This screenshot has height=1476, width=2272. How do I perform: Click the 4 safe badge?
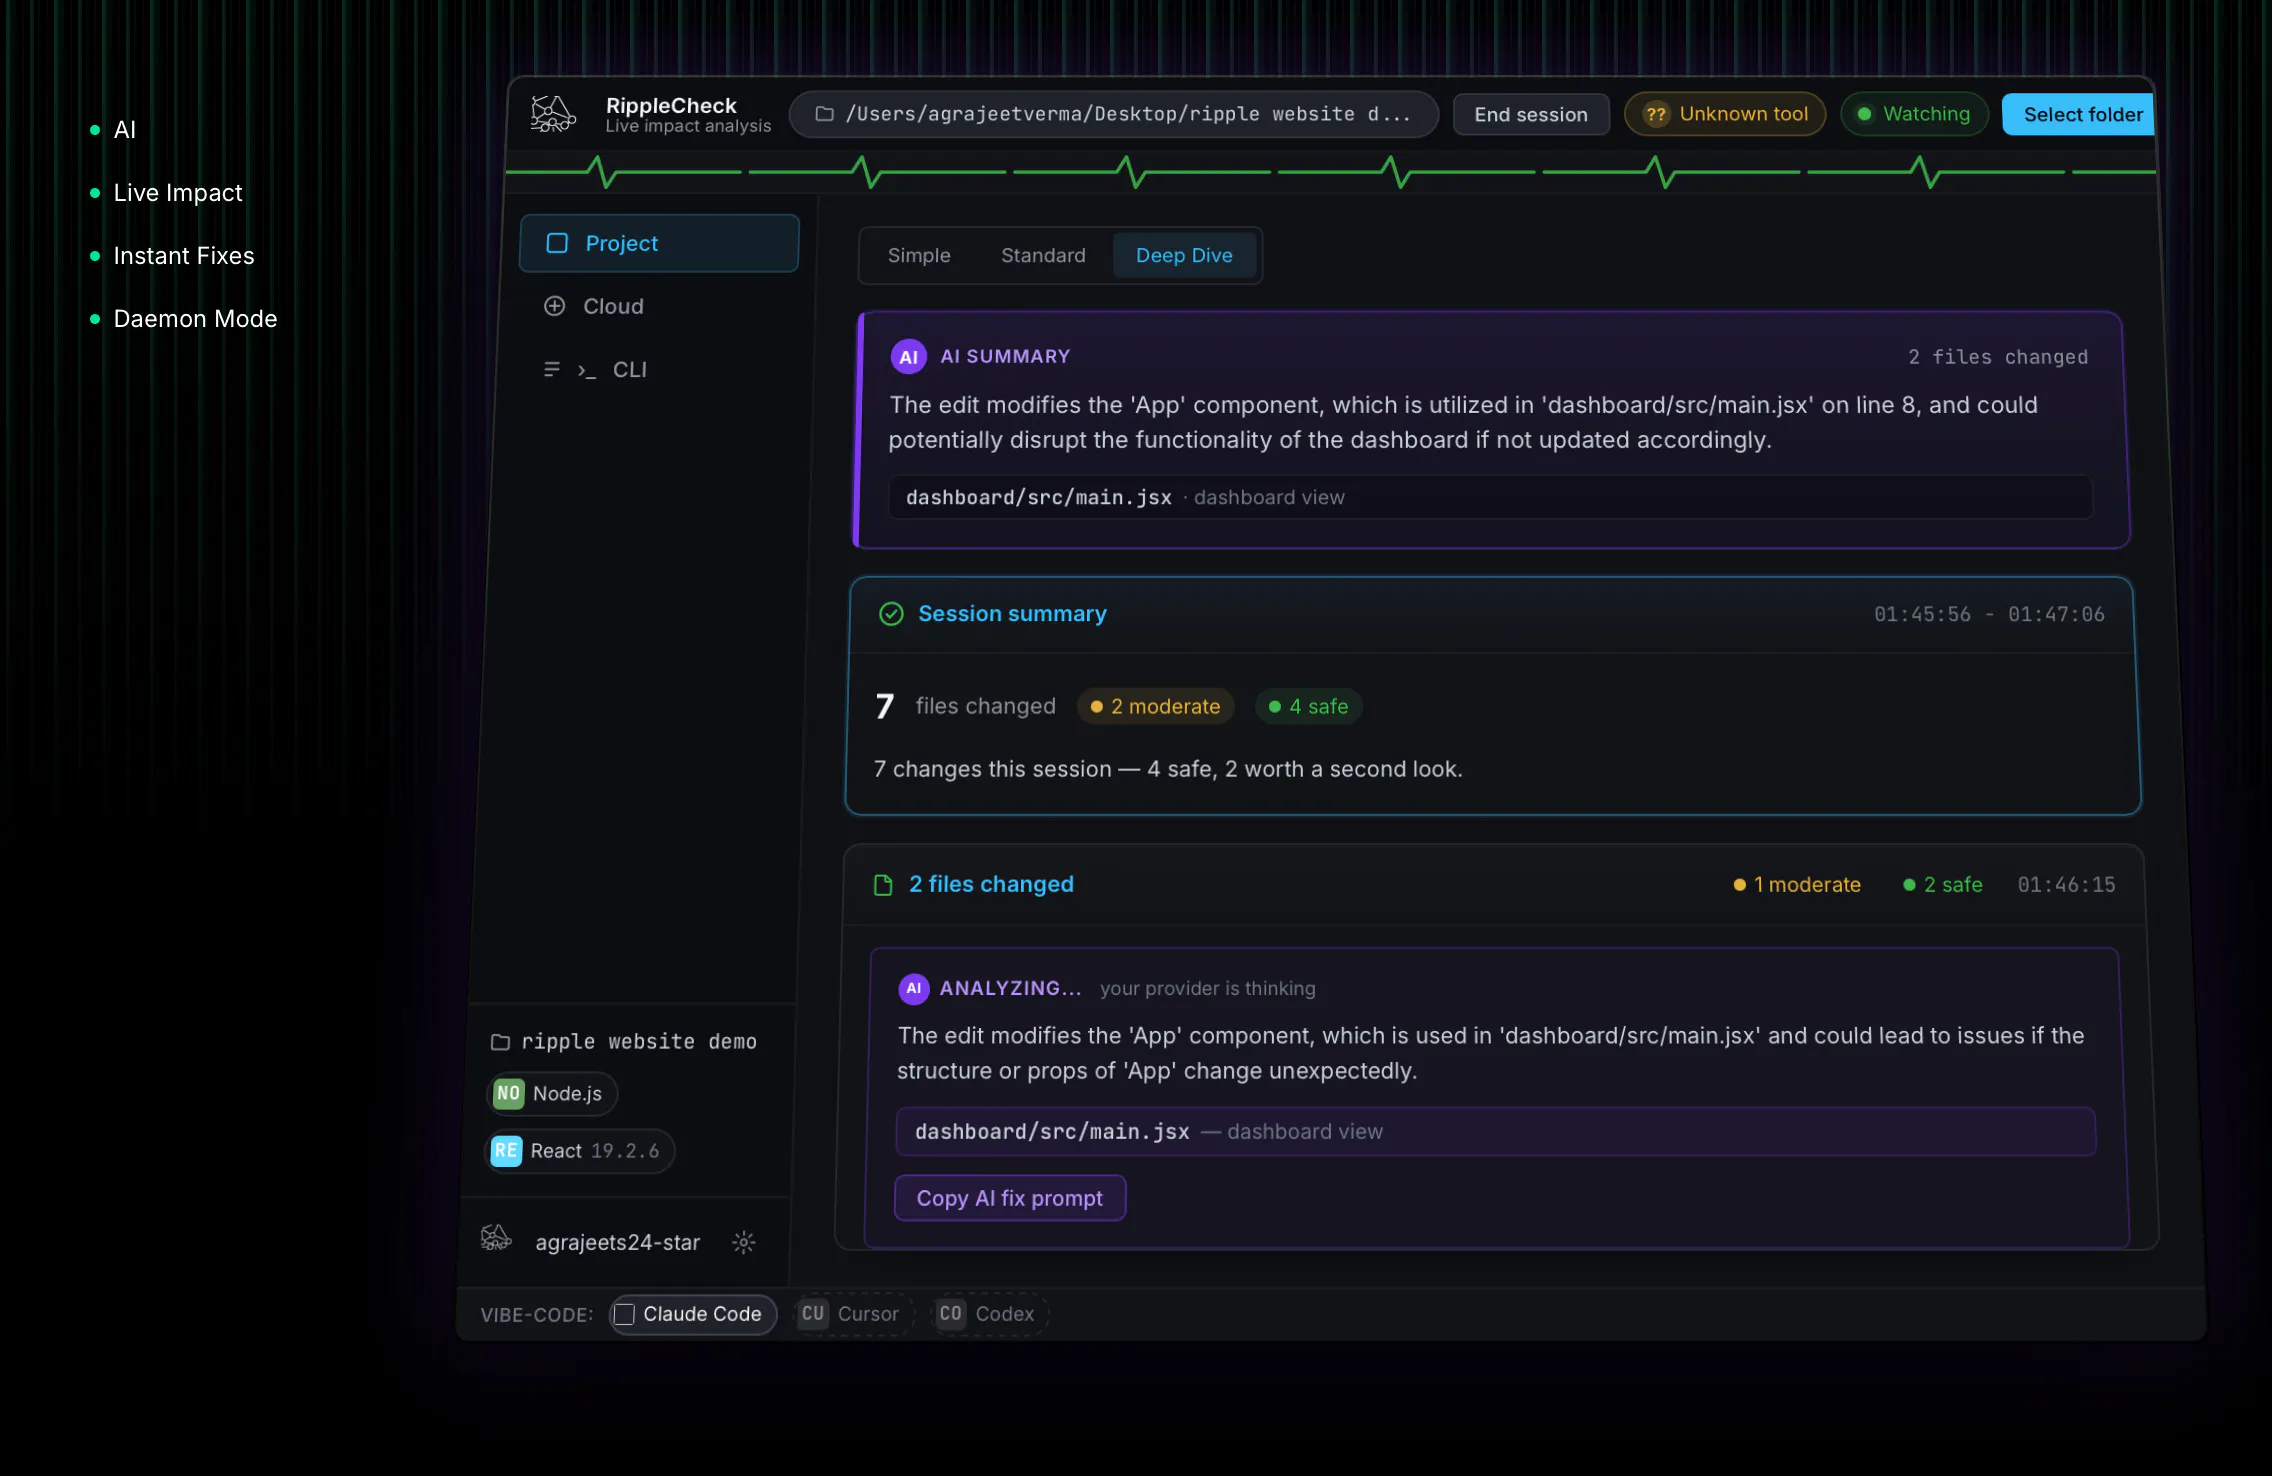coord(1308,706)
